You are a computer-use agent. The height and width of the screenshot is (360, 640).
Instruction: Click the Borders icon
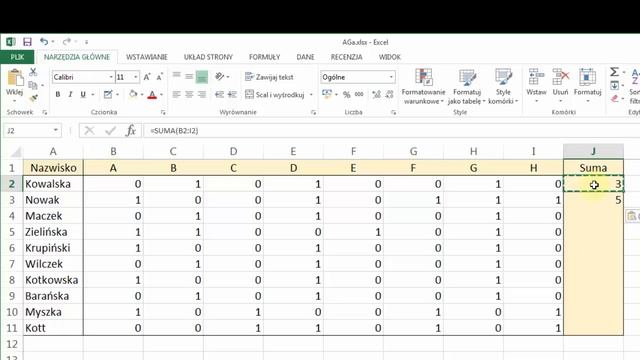point(108,95)
